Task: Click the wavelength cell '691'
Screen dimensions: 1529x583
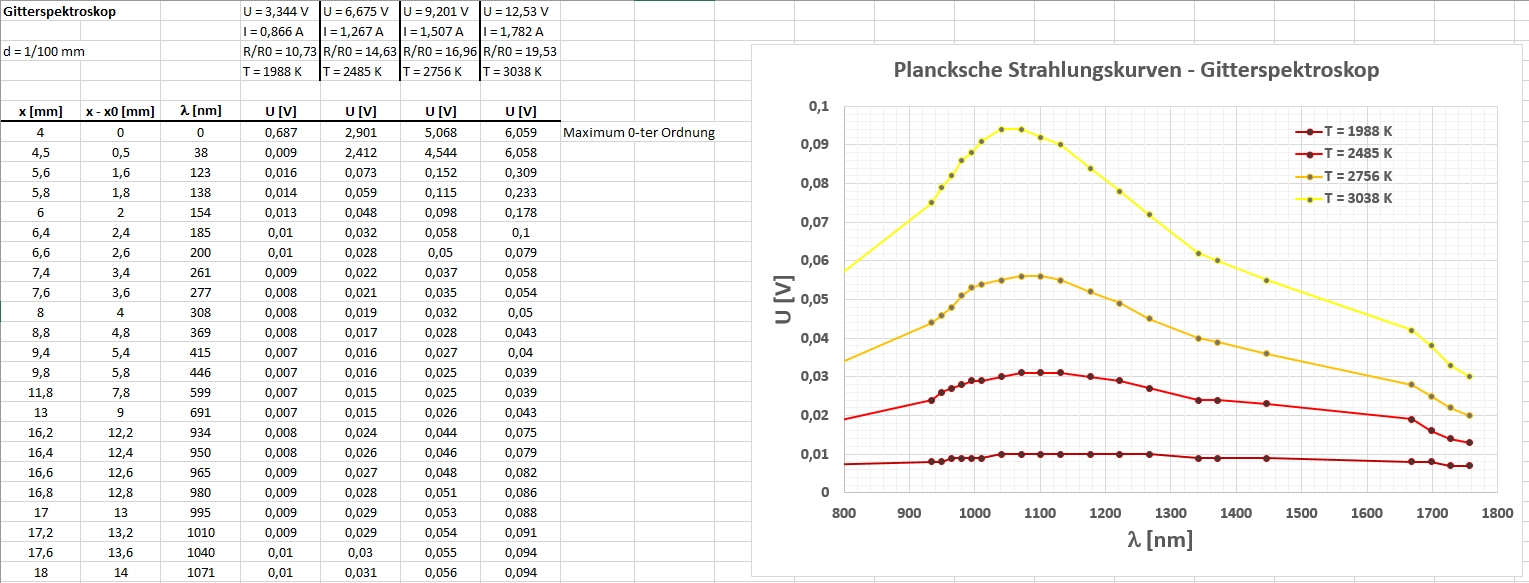Action: pos(200,412)
